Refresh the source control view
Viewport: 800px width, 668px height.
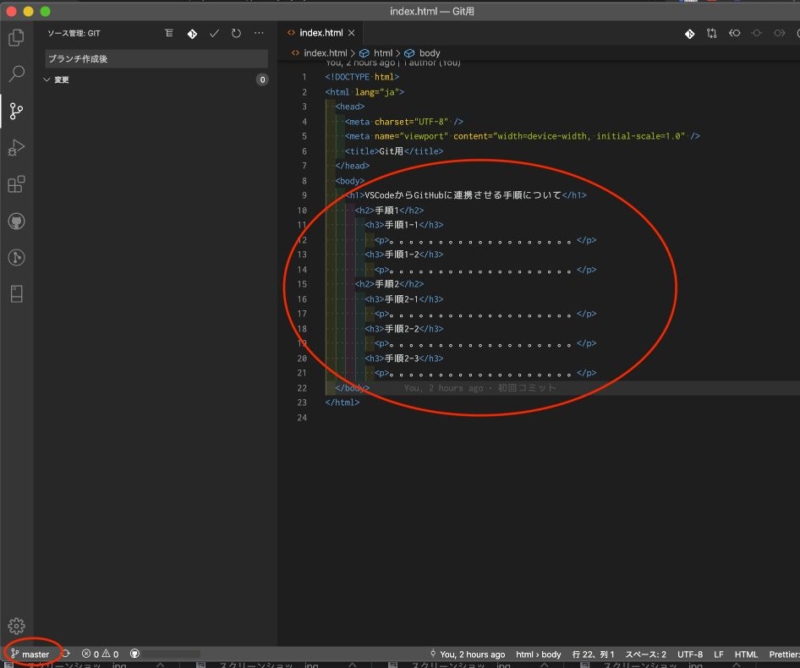(x=236, y=33)
